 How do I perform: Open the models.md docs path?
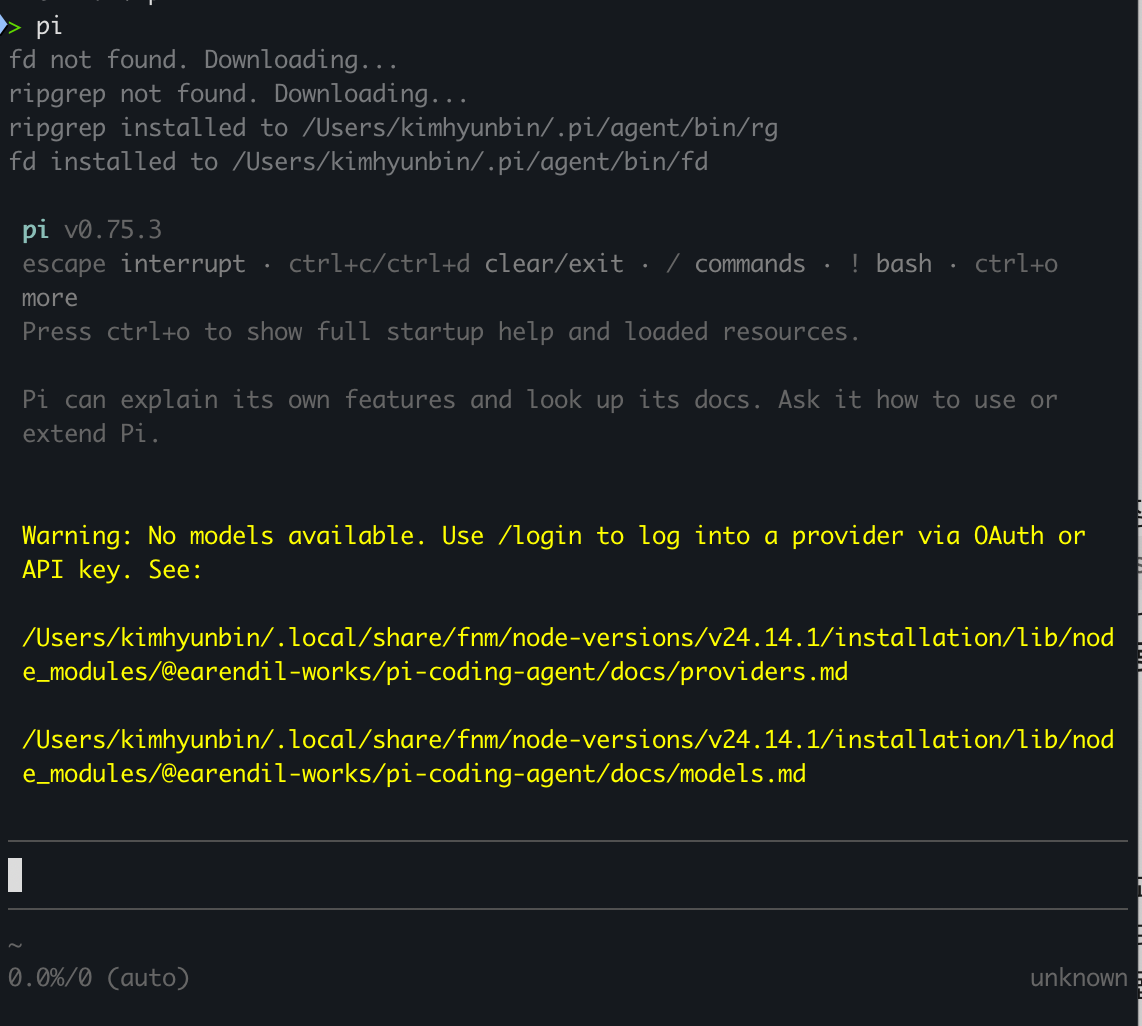tap(568, 756)
